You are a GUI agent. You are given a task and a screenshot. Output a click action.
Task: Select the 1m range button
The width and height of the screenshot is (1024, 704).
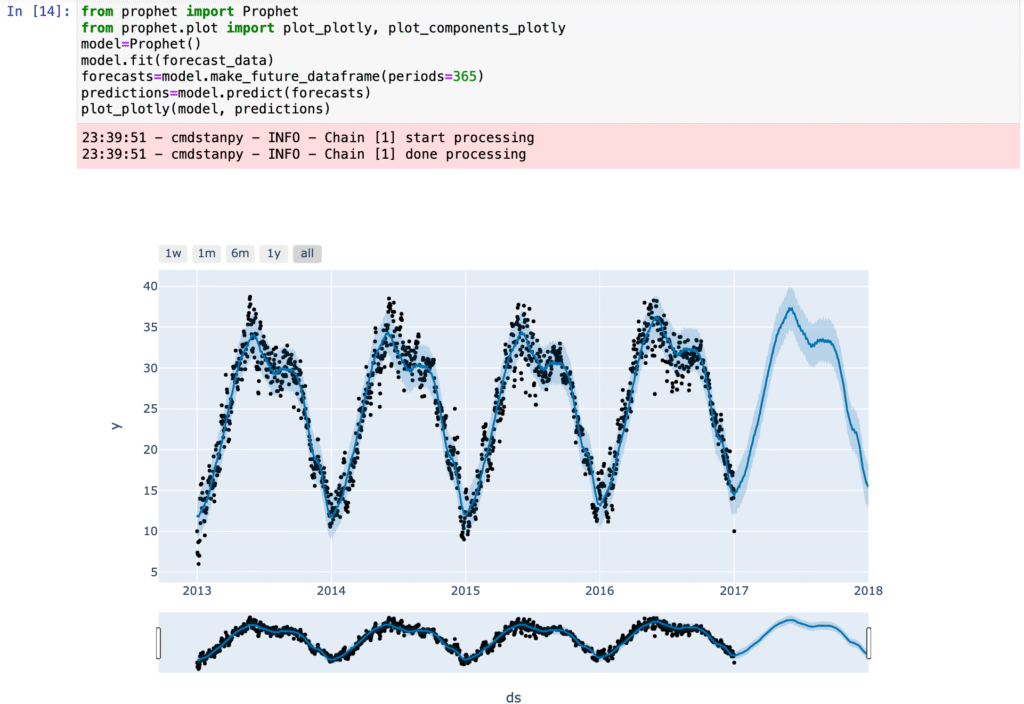(x=206, y=253)
